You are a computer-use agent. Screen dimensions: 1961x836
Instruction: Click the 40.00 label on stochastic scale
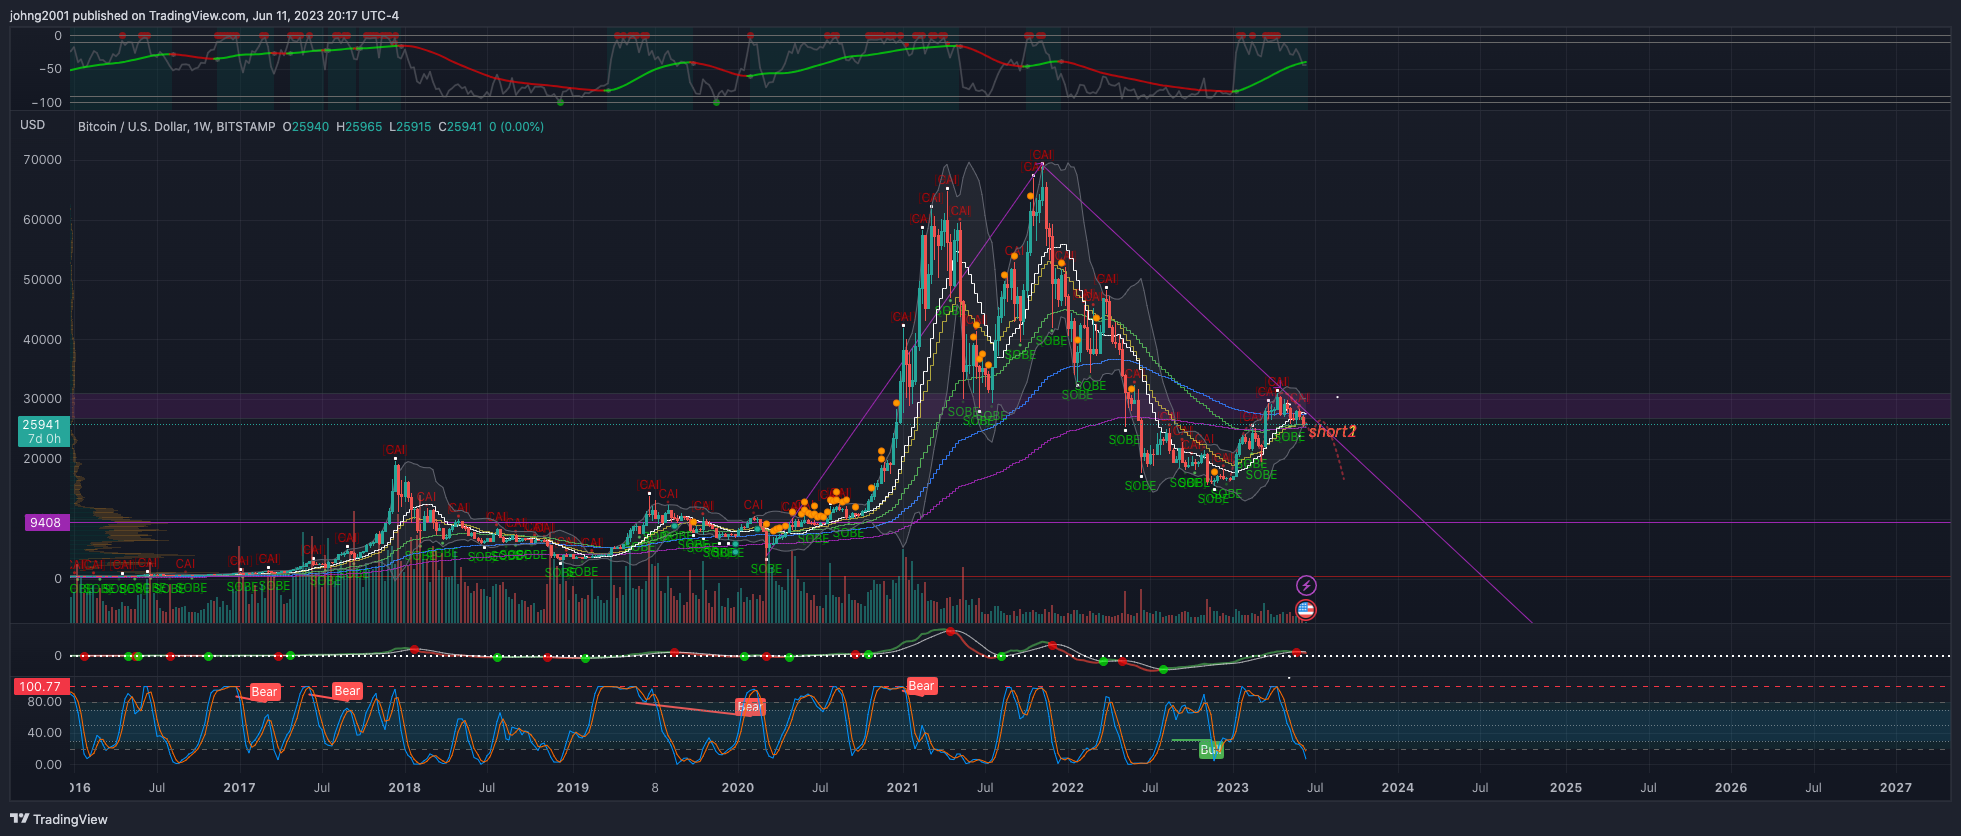click(45, 733)
